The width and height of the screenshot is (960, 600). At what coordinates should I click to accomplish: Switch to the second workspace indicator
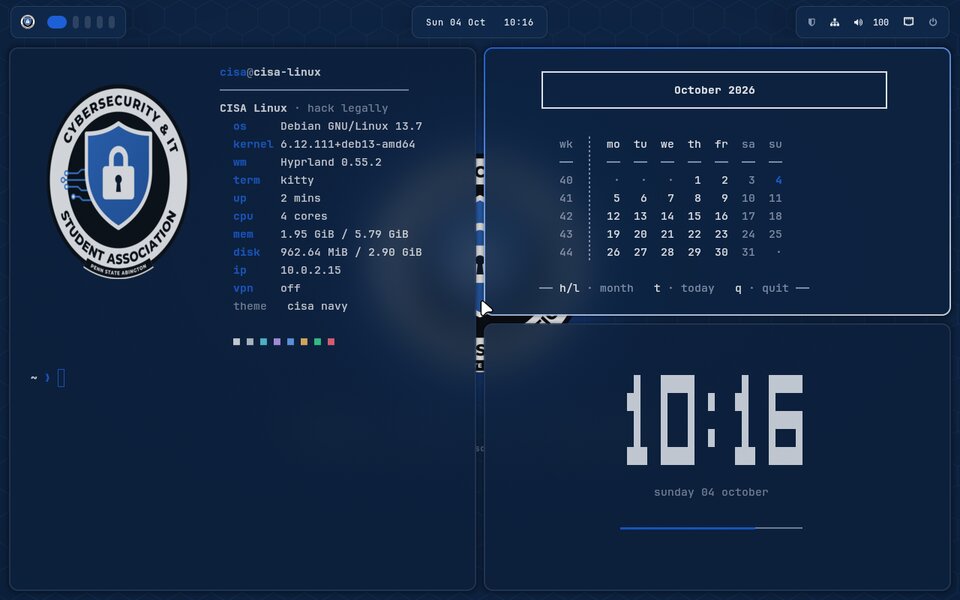tap(76, 22)
